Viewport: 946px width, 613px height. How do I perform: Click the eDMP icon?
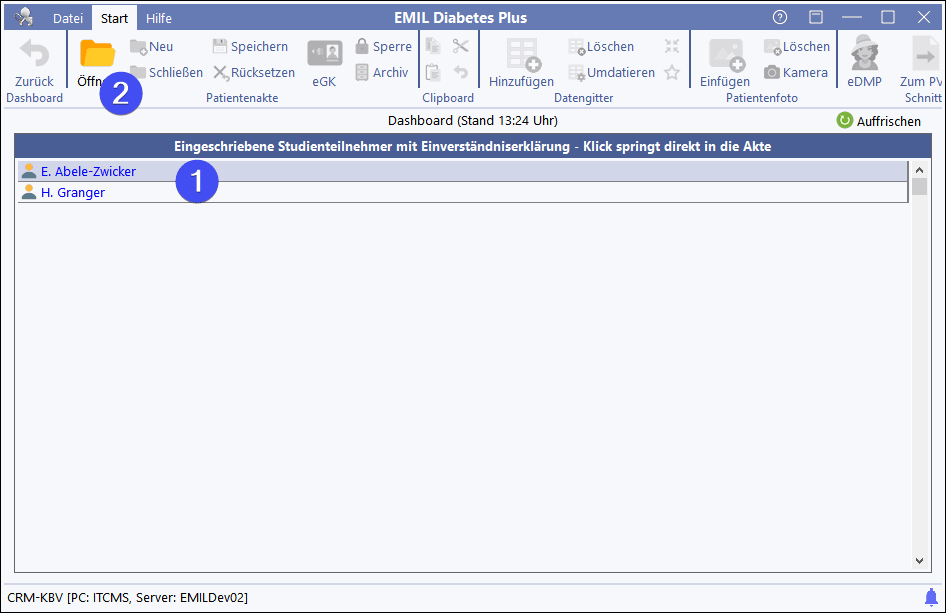[864, 55]
